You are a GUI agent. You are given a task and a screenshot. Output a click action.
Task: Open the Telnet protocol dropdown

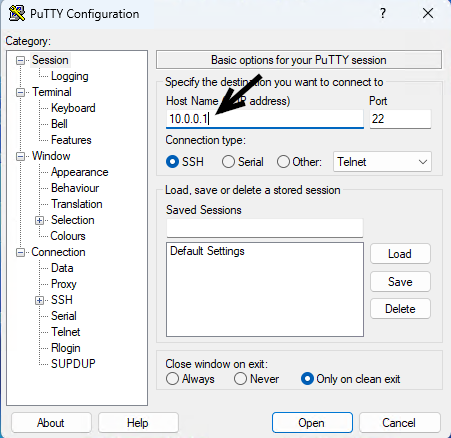tap(382, 162)
